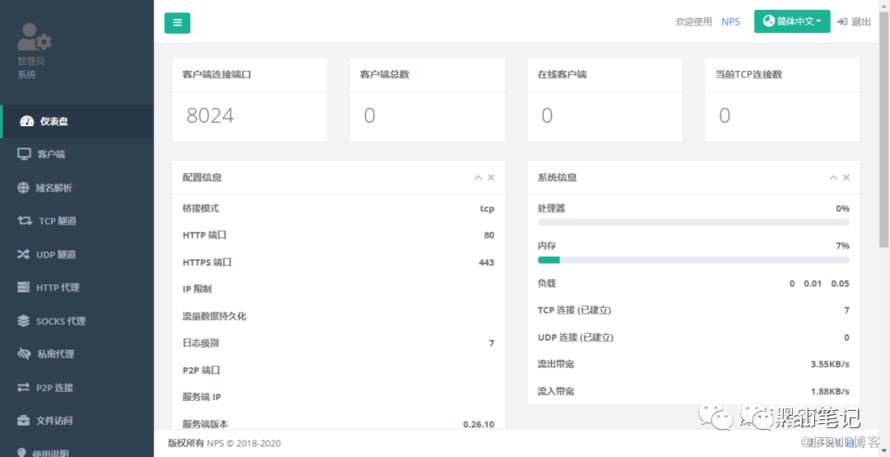This screenshot has width=890, height=457.
Task: Close the 配置信息 panel
Action: click(x=491, y=178)
